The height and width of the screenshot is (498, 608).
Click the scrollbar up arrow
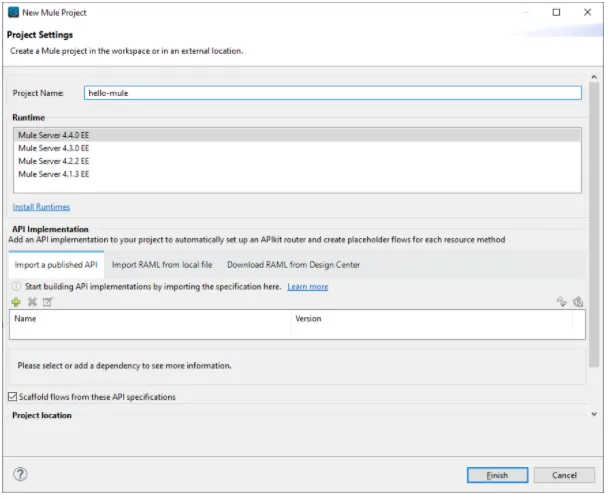coord(595,78)
